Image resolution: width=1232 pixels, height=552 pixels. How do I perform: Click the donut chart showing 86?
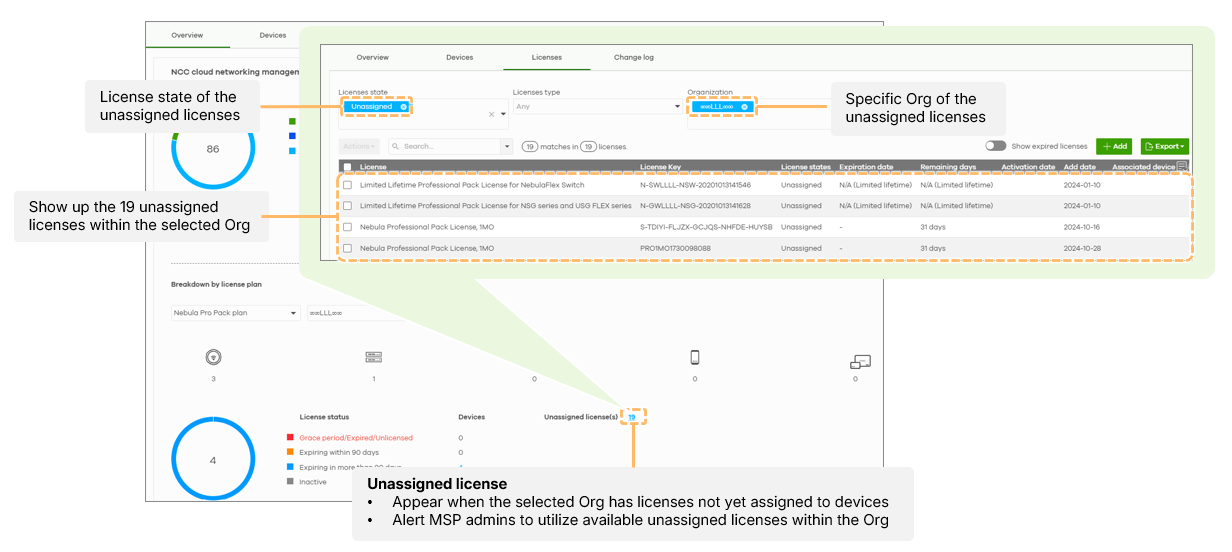pyautogui.click(x=212, y=149)
